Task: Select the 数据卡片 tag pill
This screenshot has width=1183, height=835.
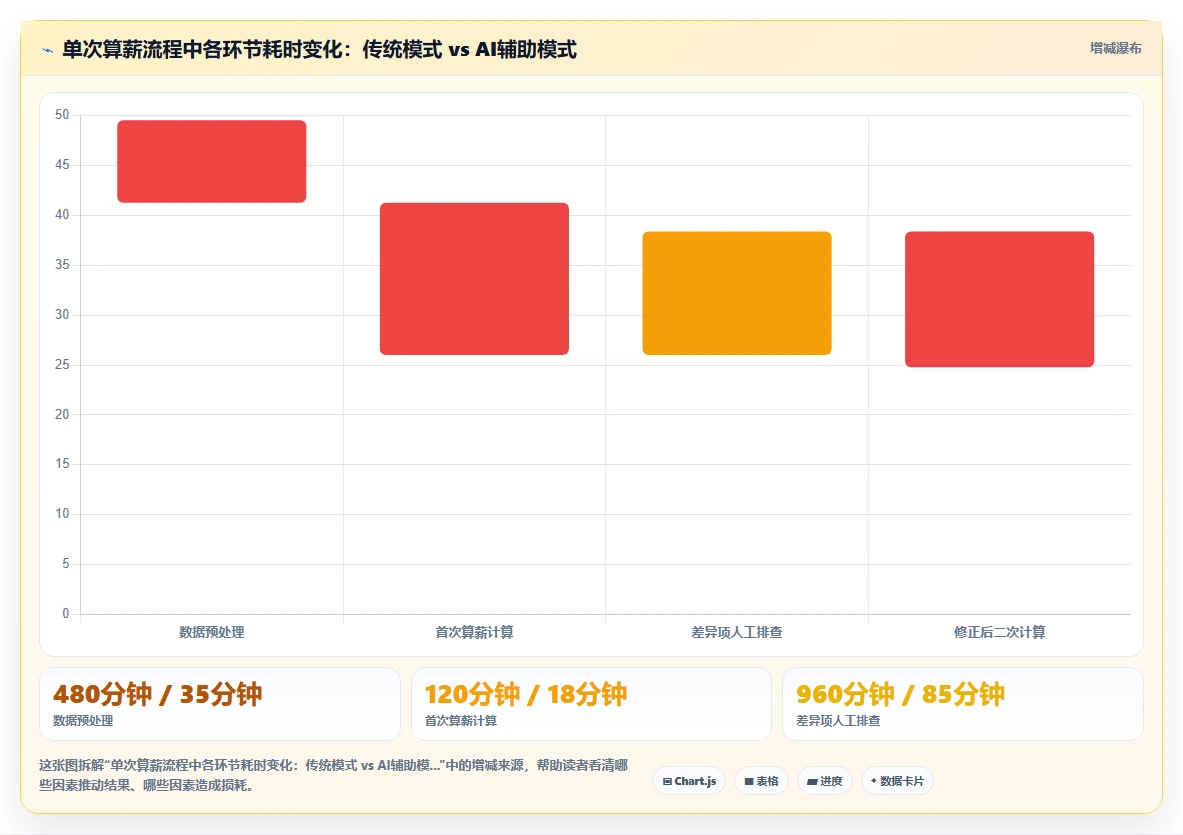Action: coord(897,781)
